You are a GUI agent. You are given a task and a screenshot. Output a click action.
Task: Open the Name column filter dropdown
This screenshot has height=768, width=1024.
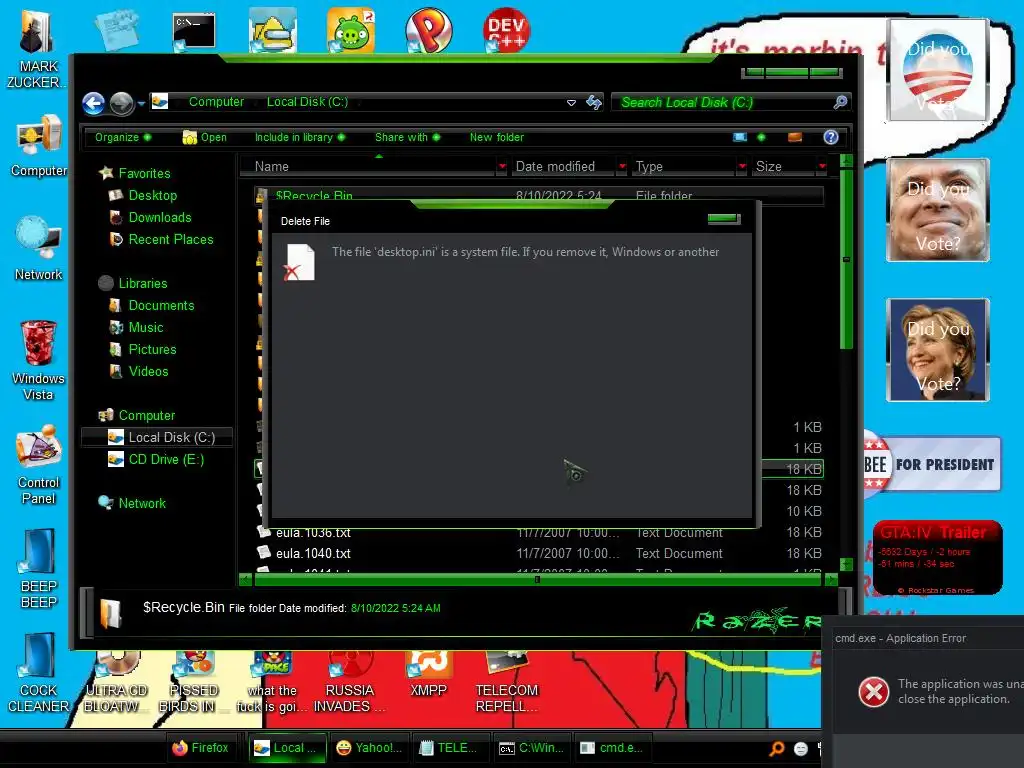(502, 167)
